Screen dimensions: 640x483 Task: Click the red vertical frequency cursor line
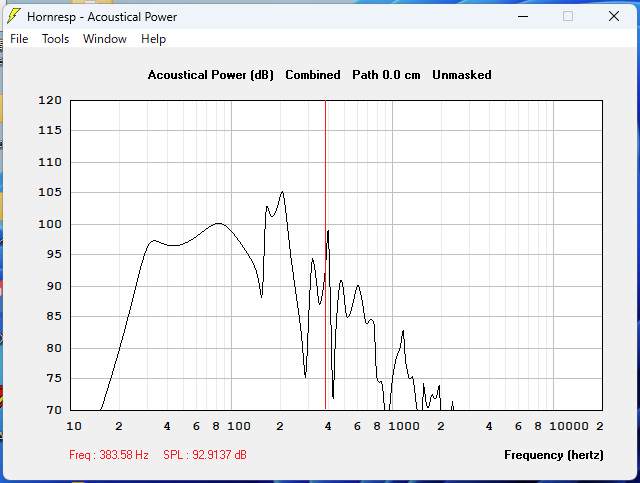point(325,253)
